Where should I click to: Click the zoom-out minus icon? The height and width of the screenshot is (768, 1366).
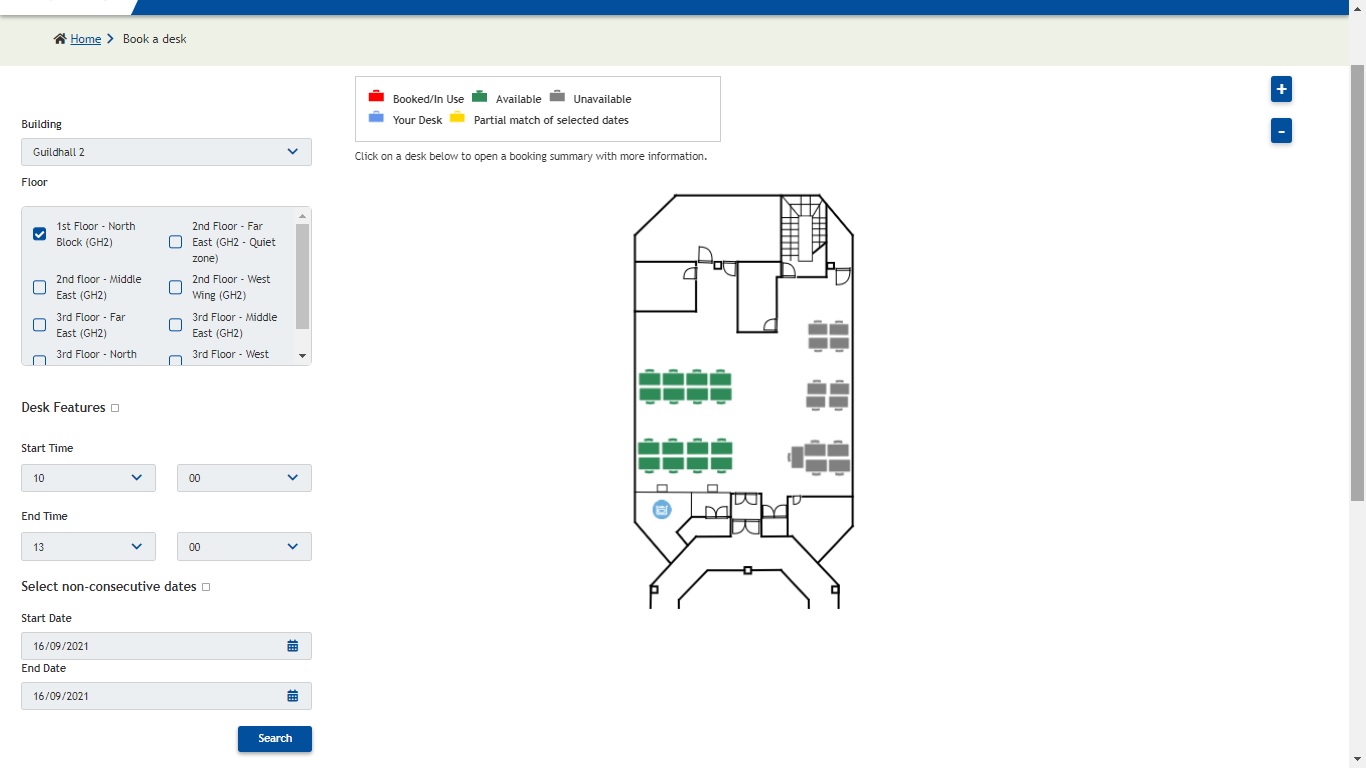pos(1281,130)
